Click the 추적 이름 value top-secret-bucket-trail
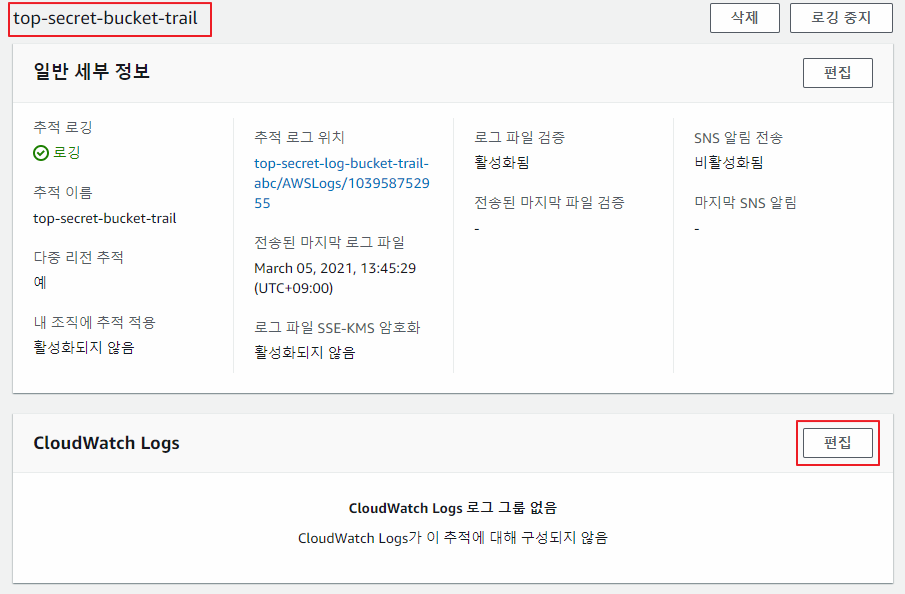The image size is (905, 594). point(104,218)
